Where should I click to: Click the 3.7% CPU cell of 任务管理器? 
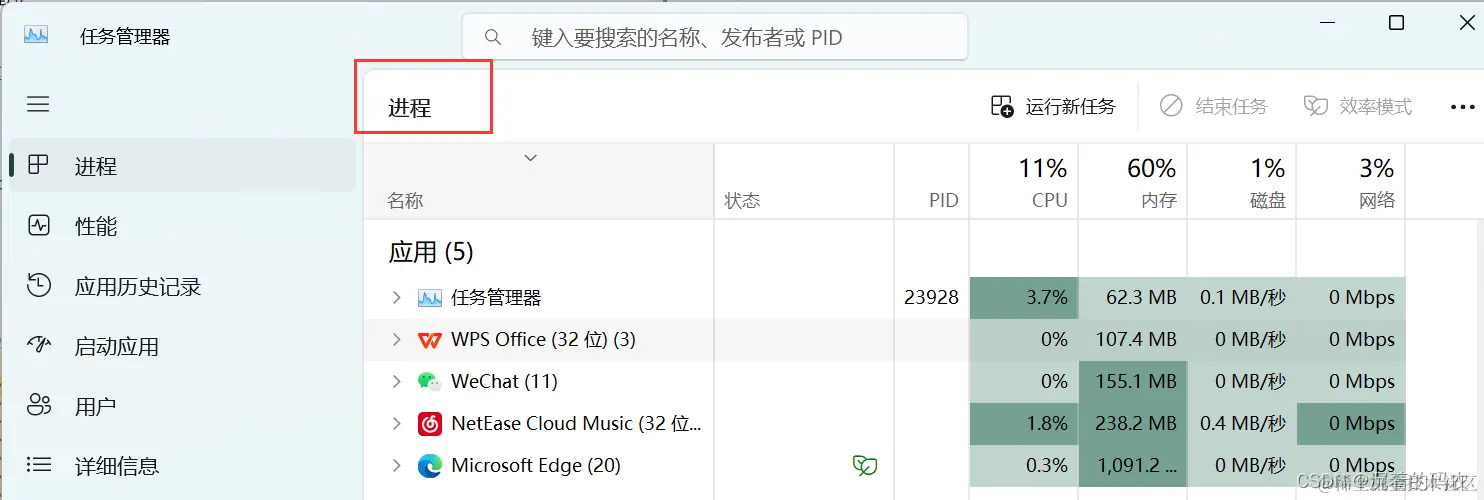1024,297
